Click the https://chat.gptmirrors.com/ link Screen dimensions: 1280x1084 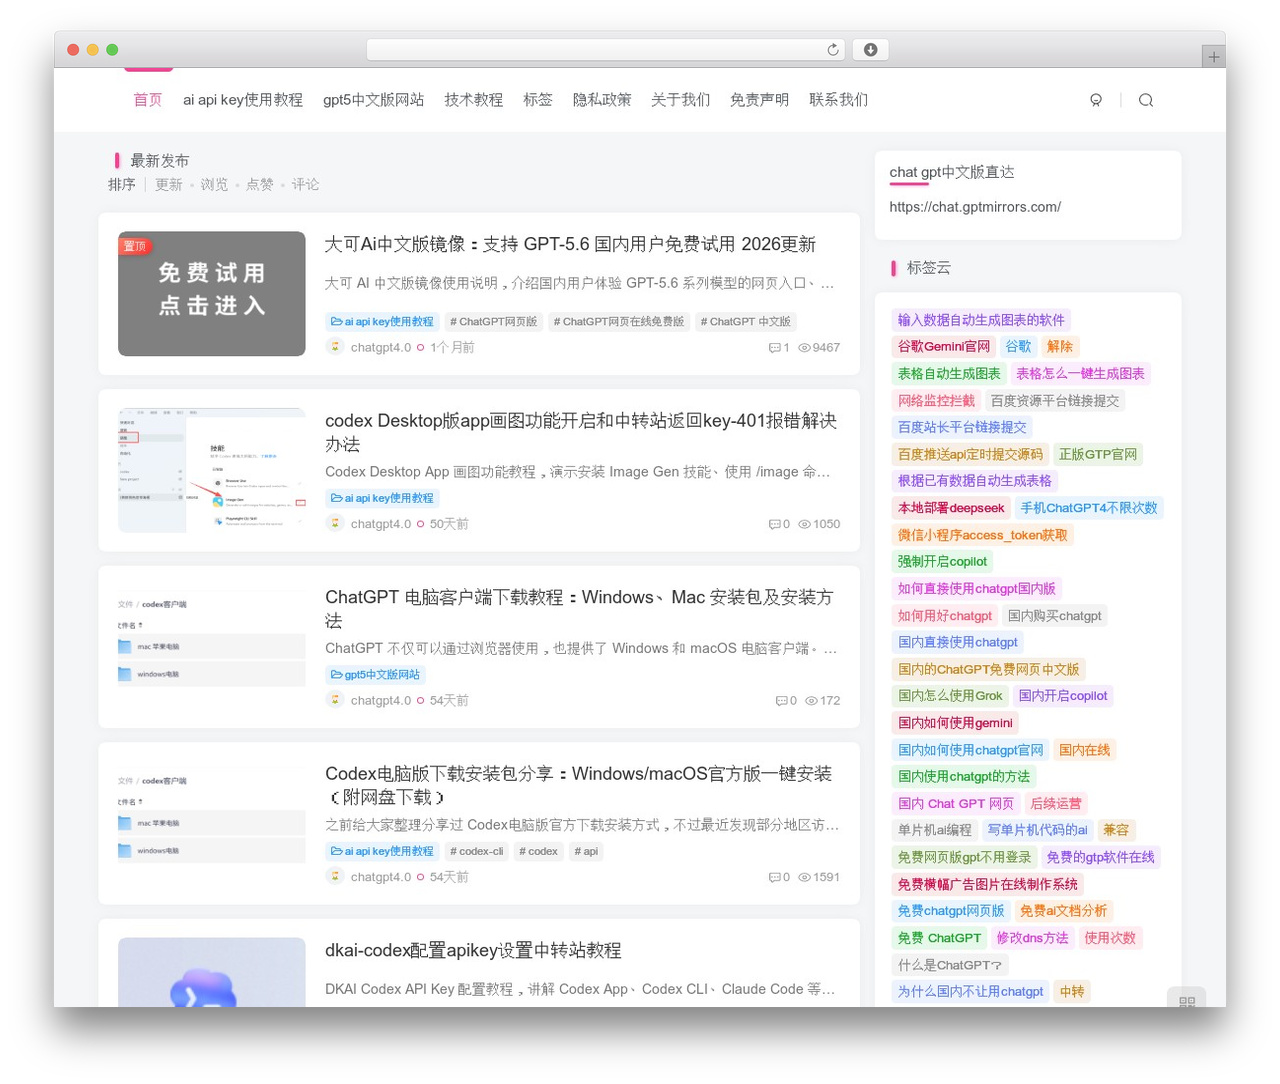point(975,207)
